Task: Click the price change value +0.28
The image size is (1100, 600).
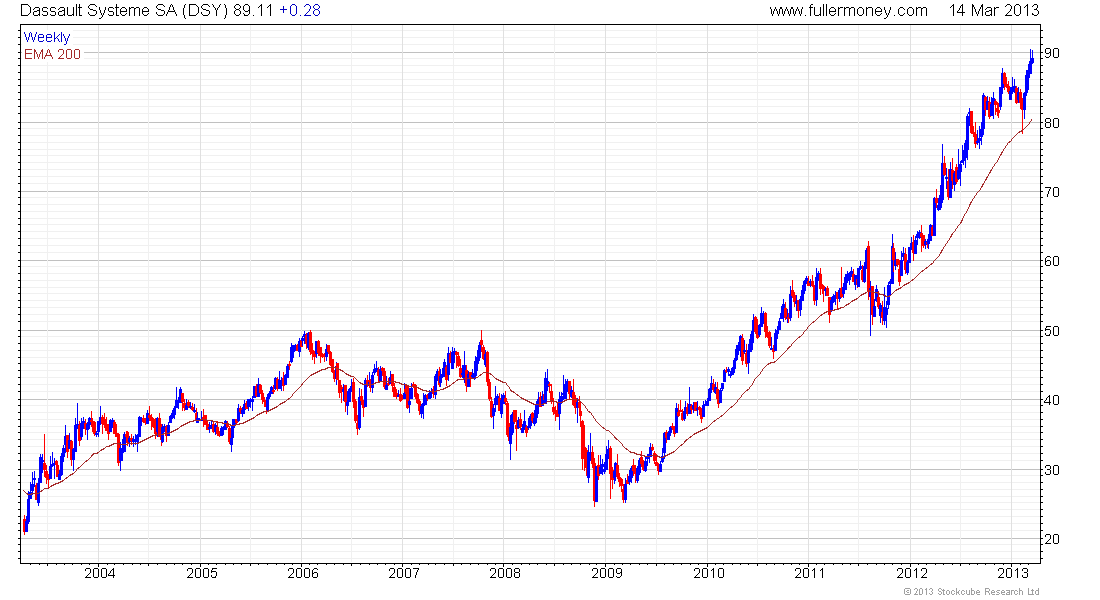Action: [300, 11]
